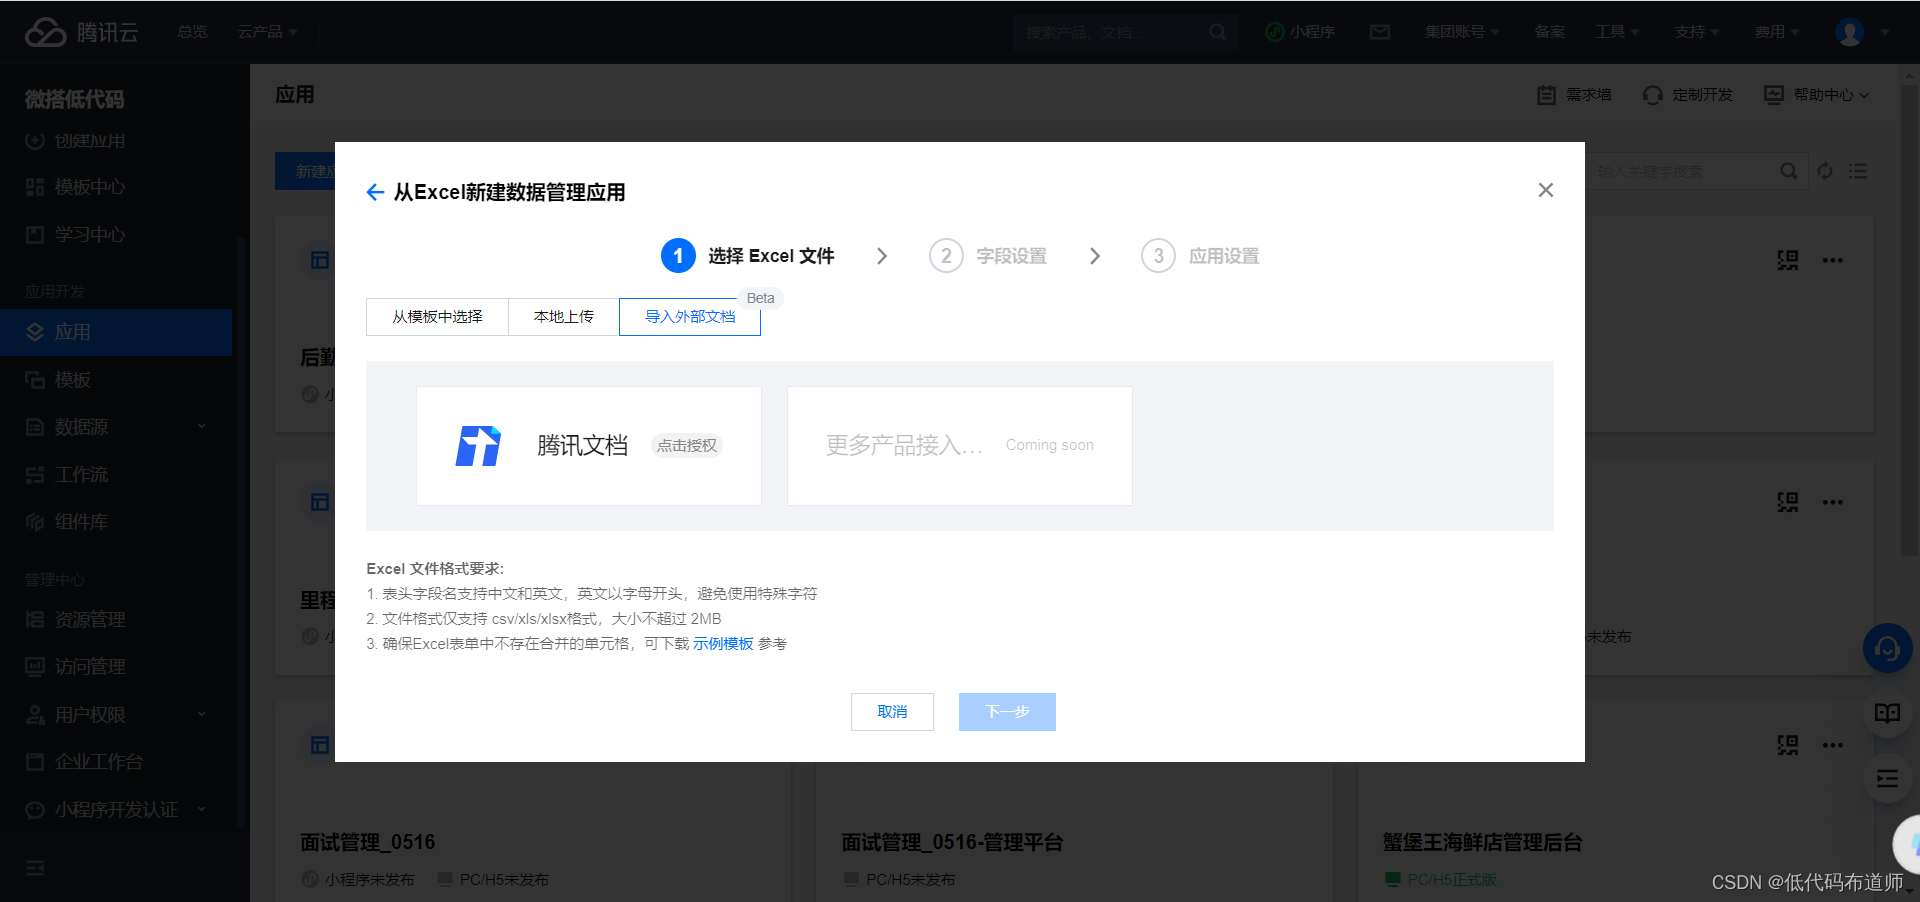Screen dimensions: 1920x902
Task: Click the 腾讯云 logo
Action: 81,32
